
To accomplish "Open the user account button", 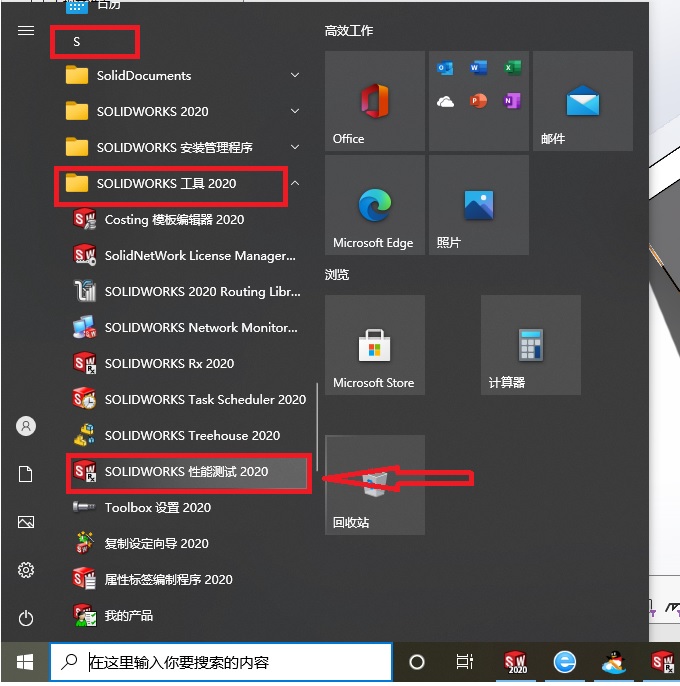I will 26,426.
